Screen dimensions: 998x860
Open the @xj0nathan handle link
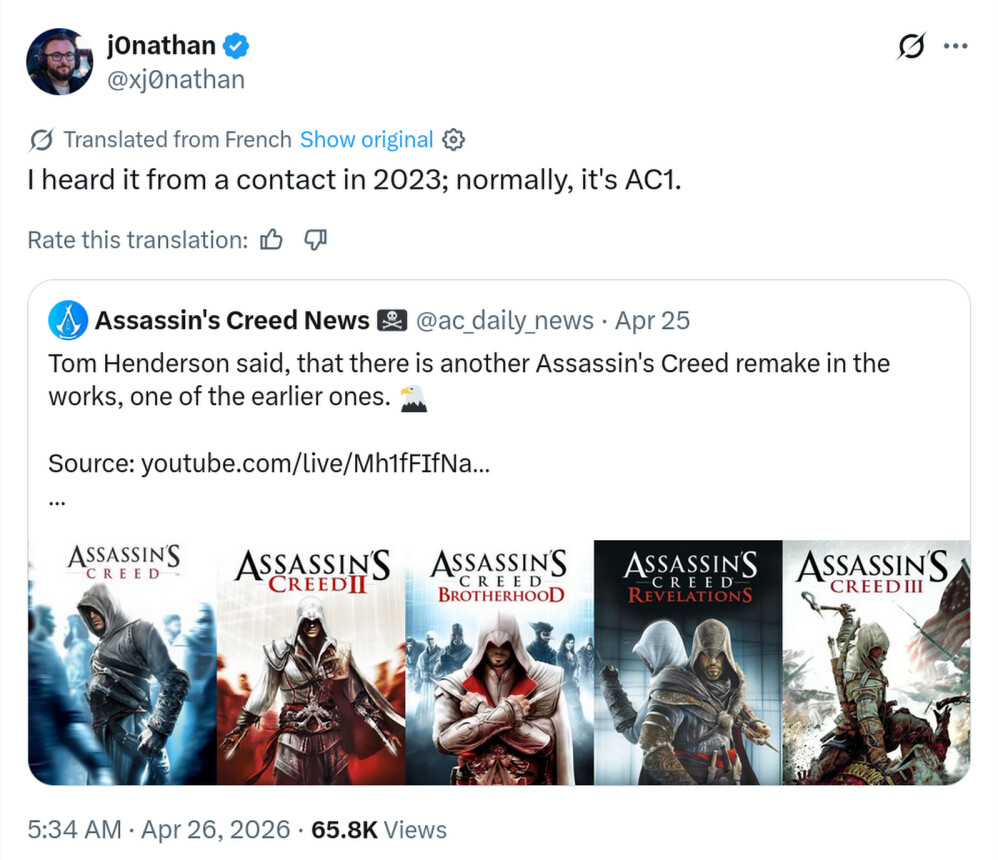tap(175, 79)
